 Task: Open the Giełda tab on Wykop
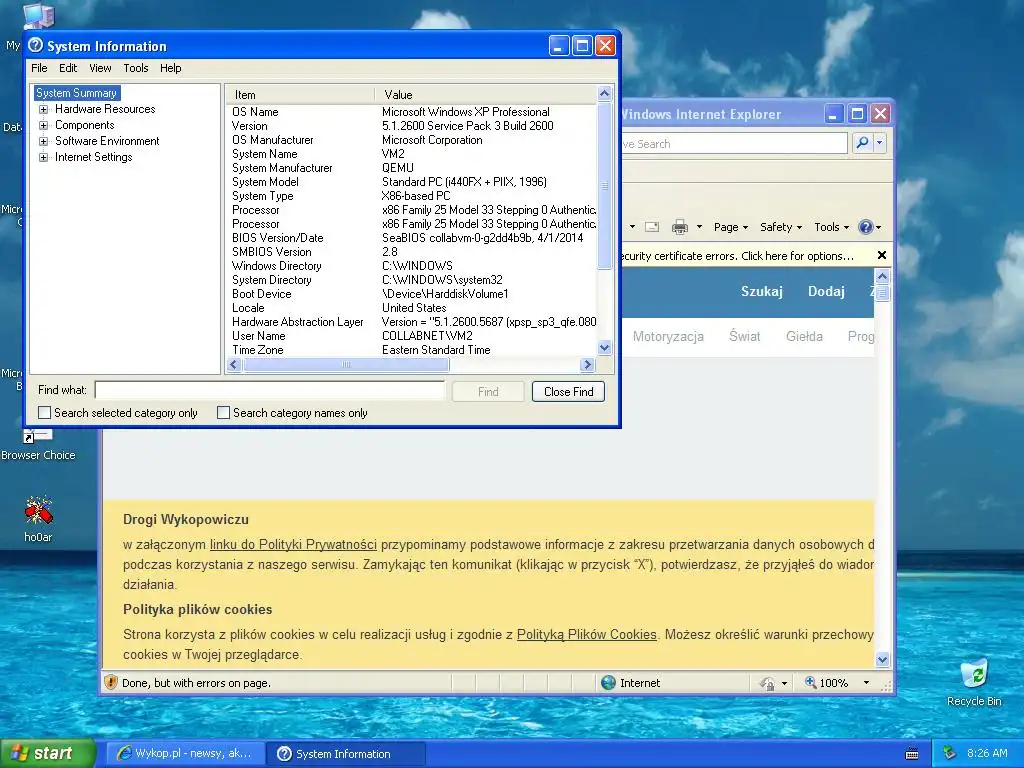[804, 336]
